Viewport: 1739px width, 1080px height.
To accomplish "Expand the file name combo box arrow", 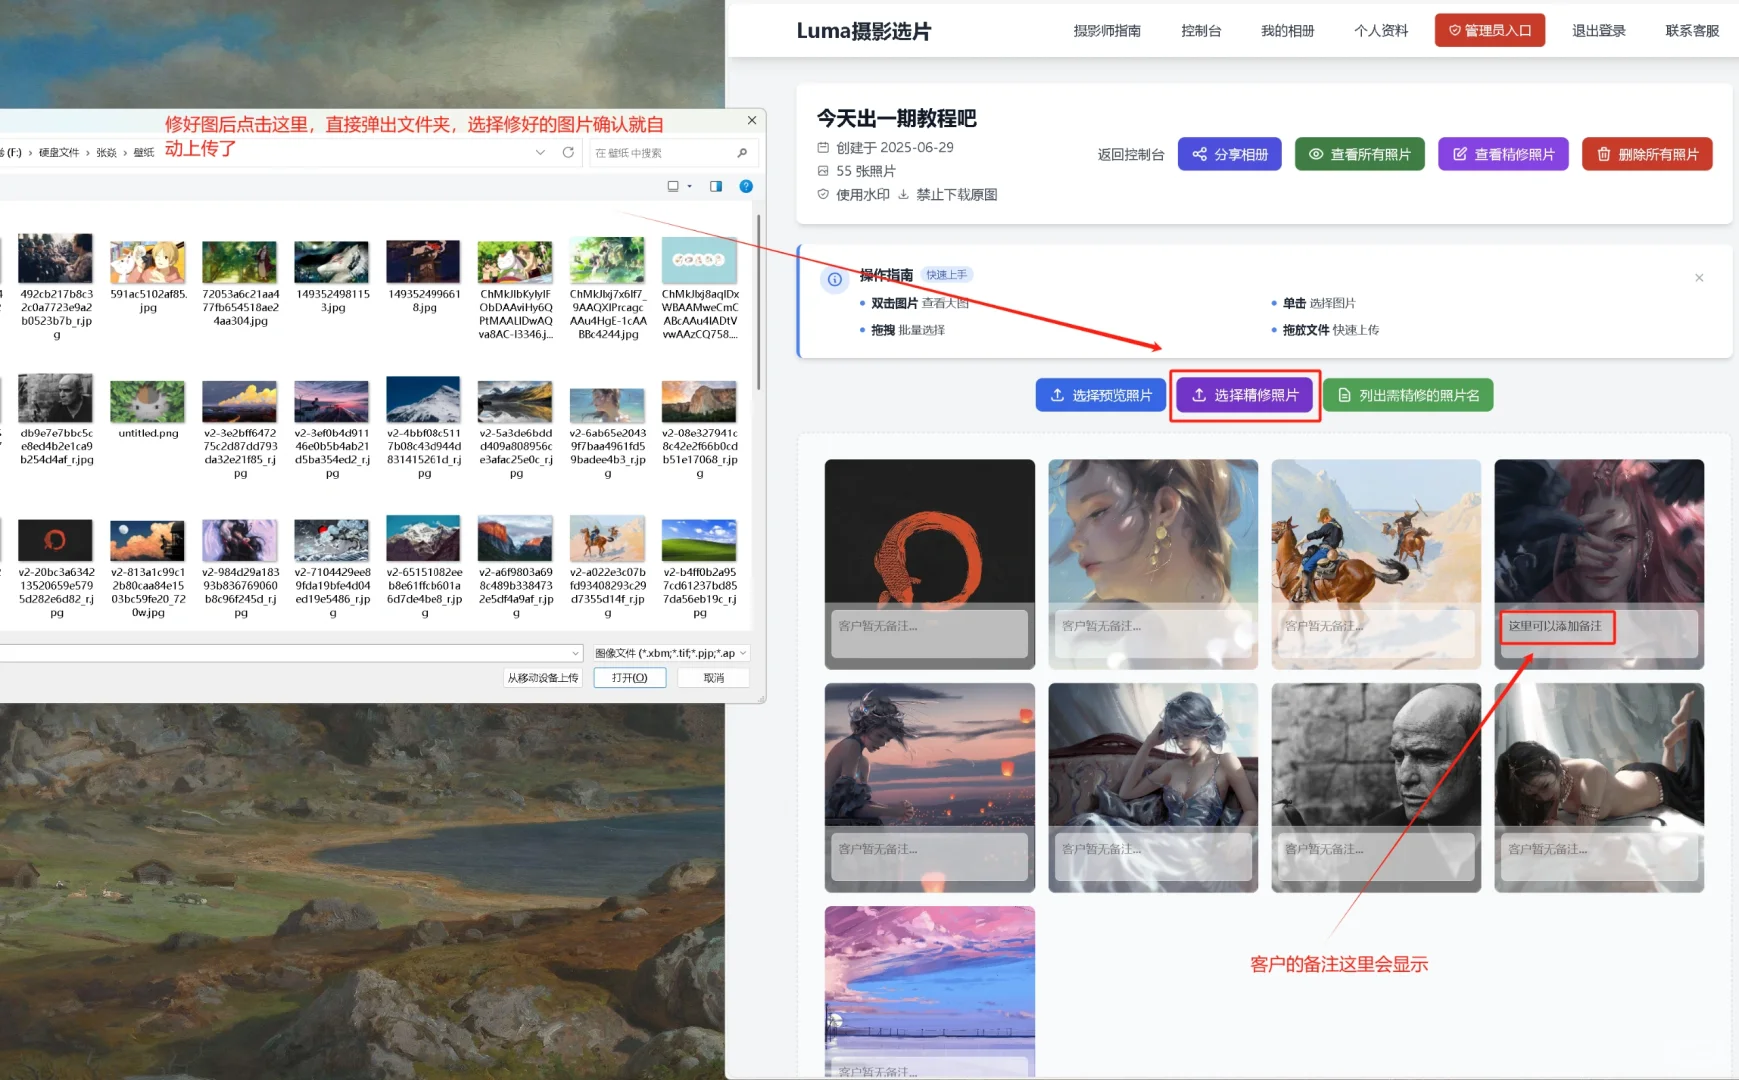I will (576, 653).
